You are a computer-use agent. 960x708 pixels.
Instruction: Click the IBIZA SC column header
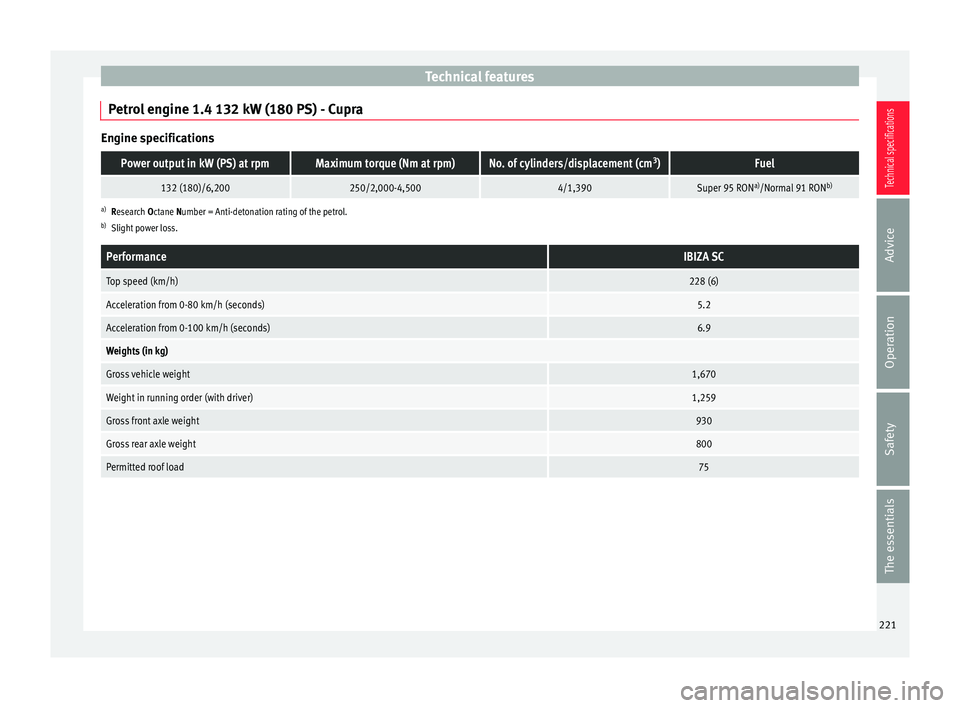click(702, 257)
